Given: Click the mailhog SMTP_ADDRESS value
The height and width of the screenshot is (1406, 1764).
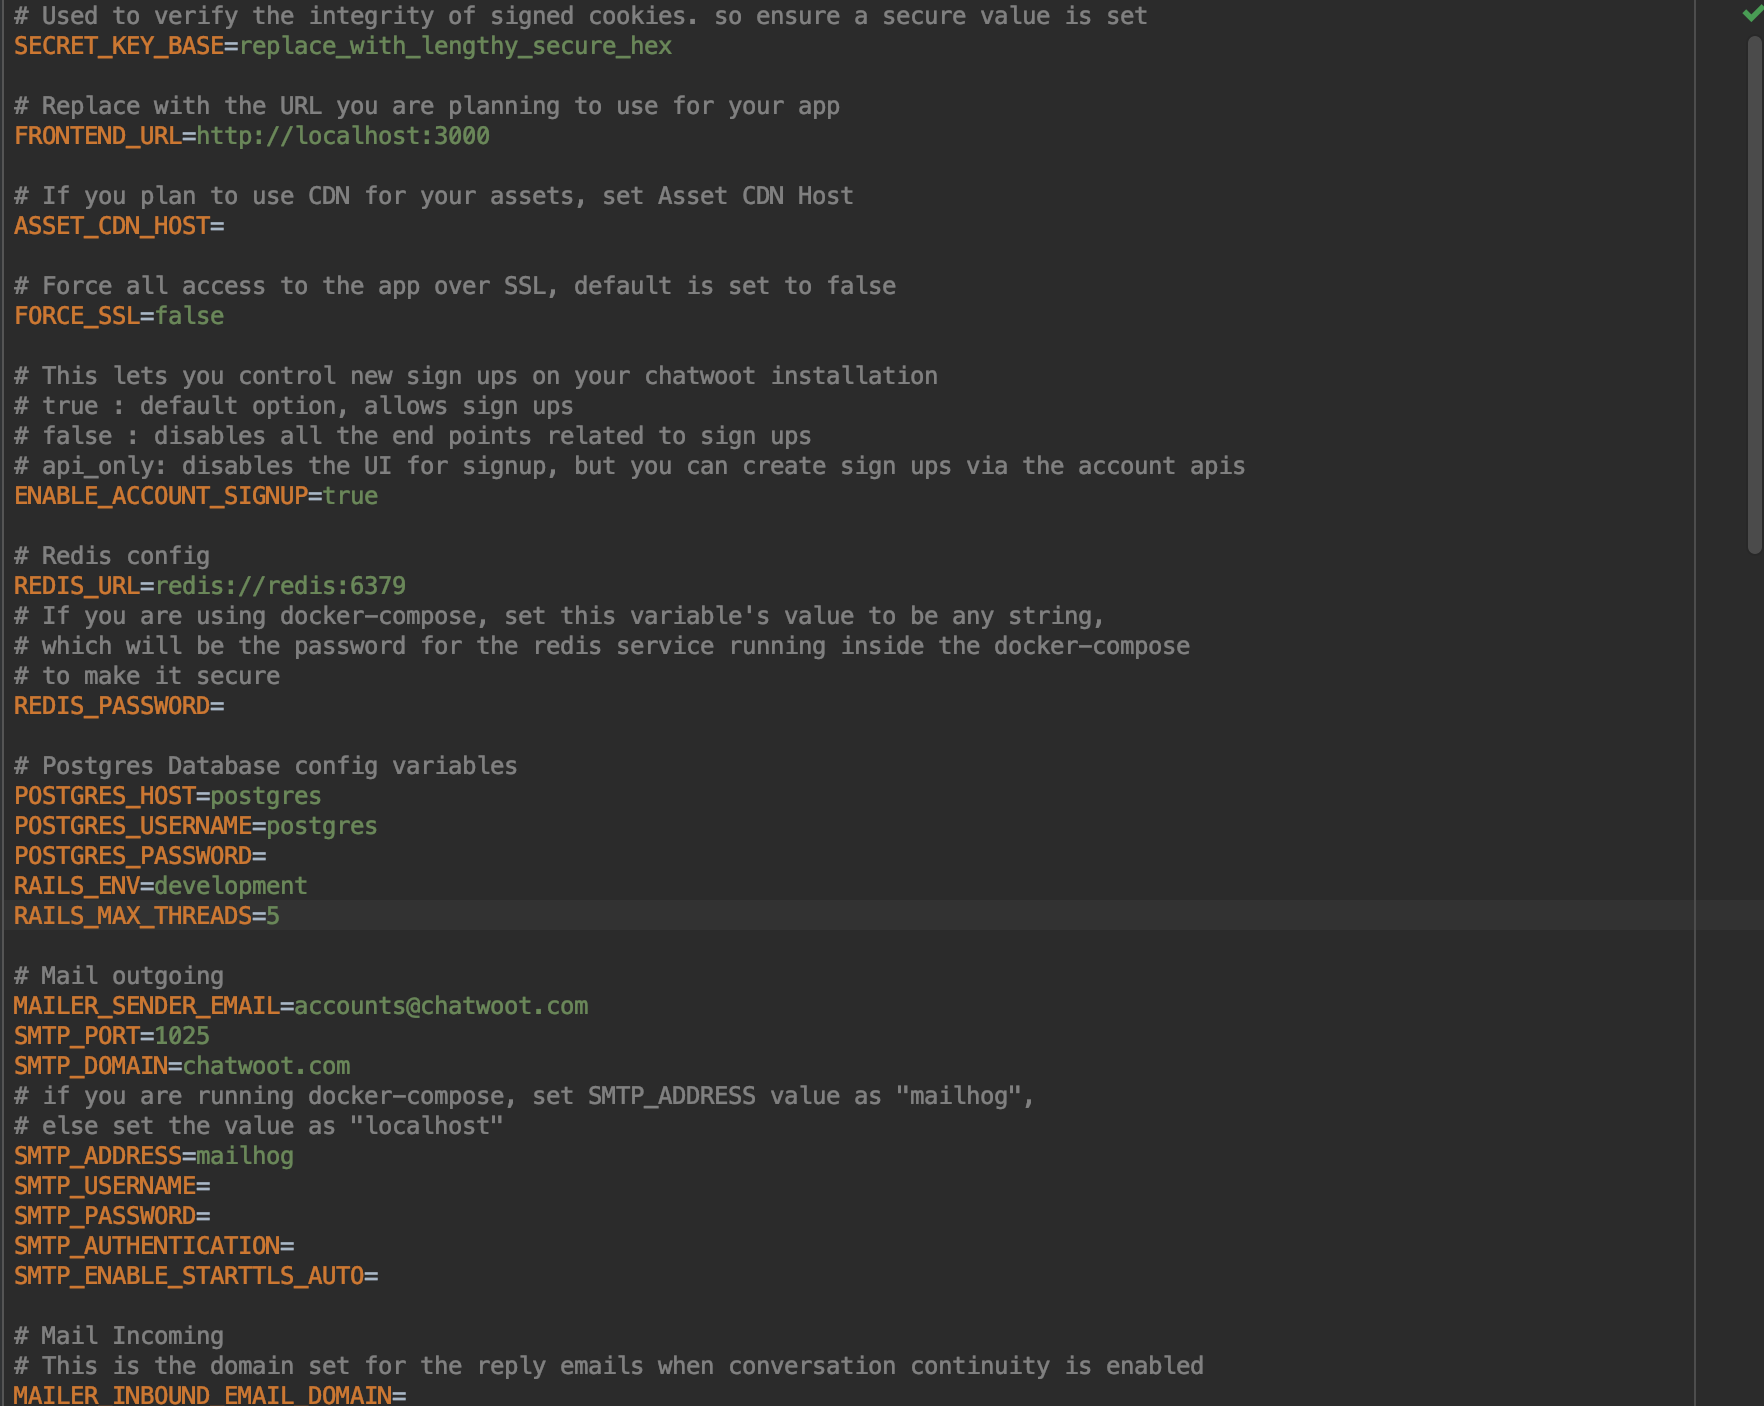Looking at the screenshot, I should pos(243,1155).
